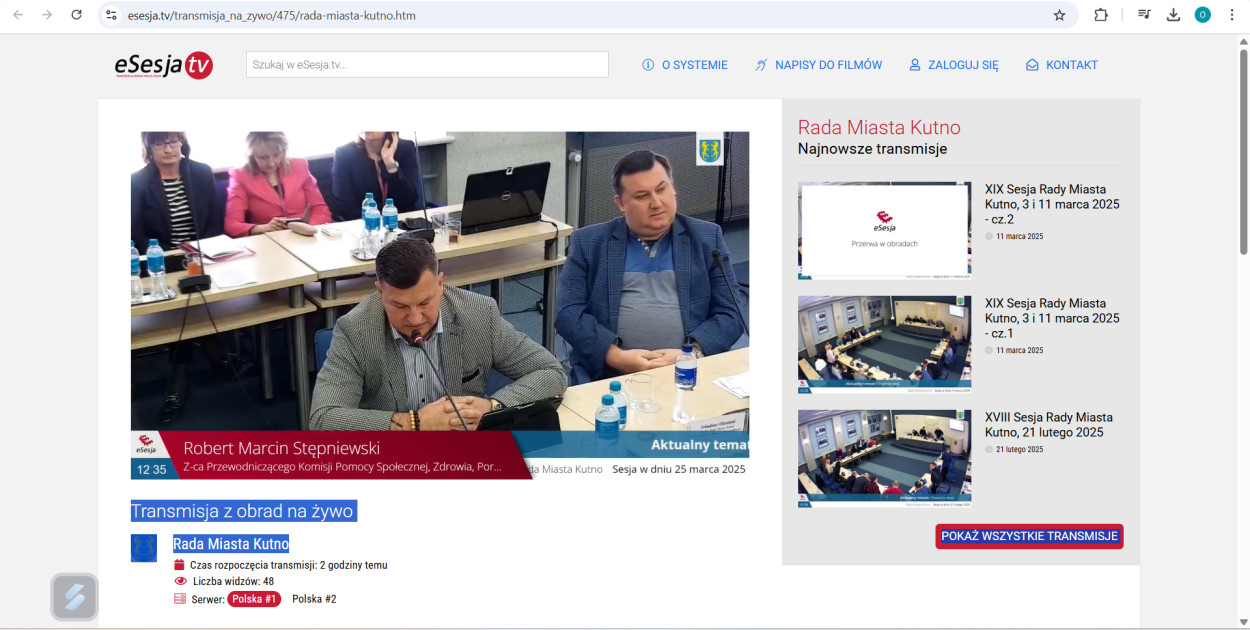Click ZALOGUJ SIĘ to log in
1250x630 pixels.
point(953,65)
